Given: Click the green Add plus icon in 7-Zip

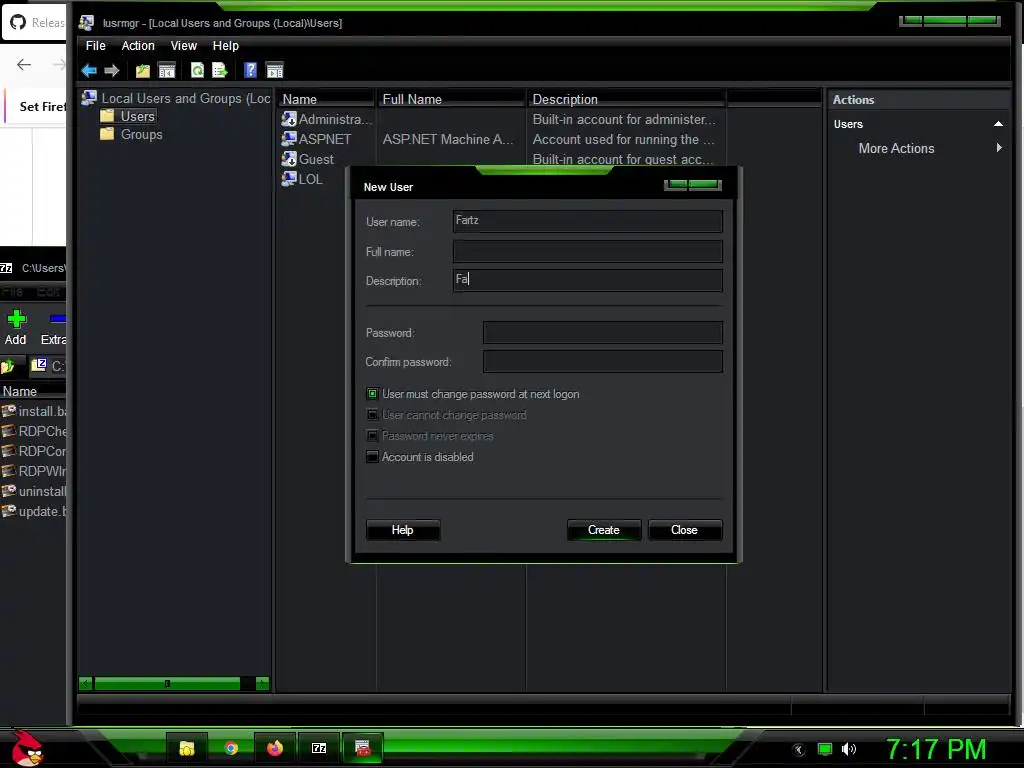Looking at the screenshot, I should coord(16,319).
